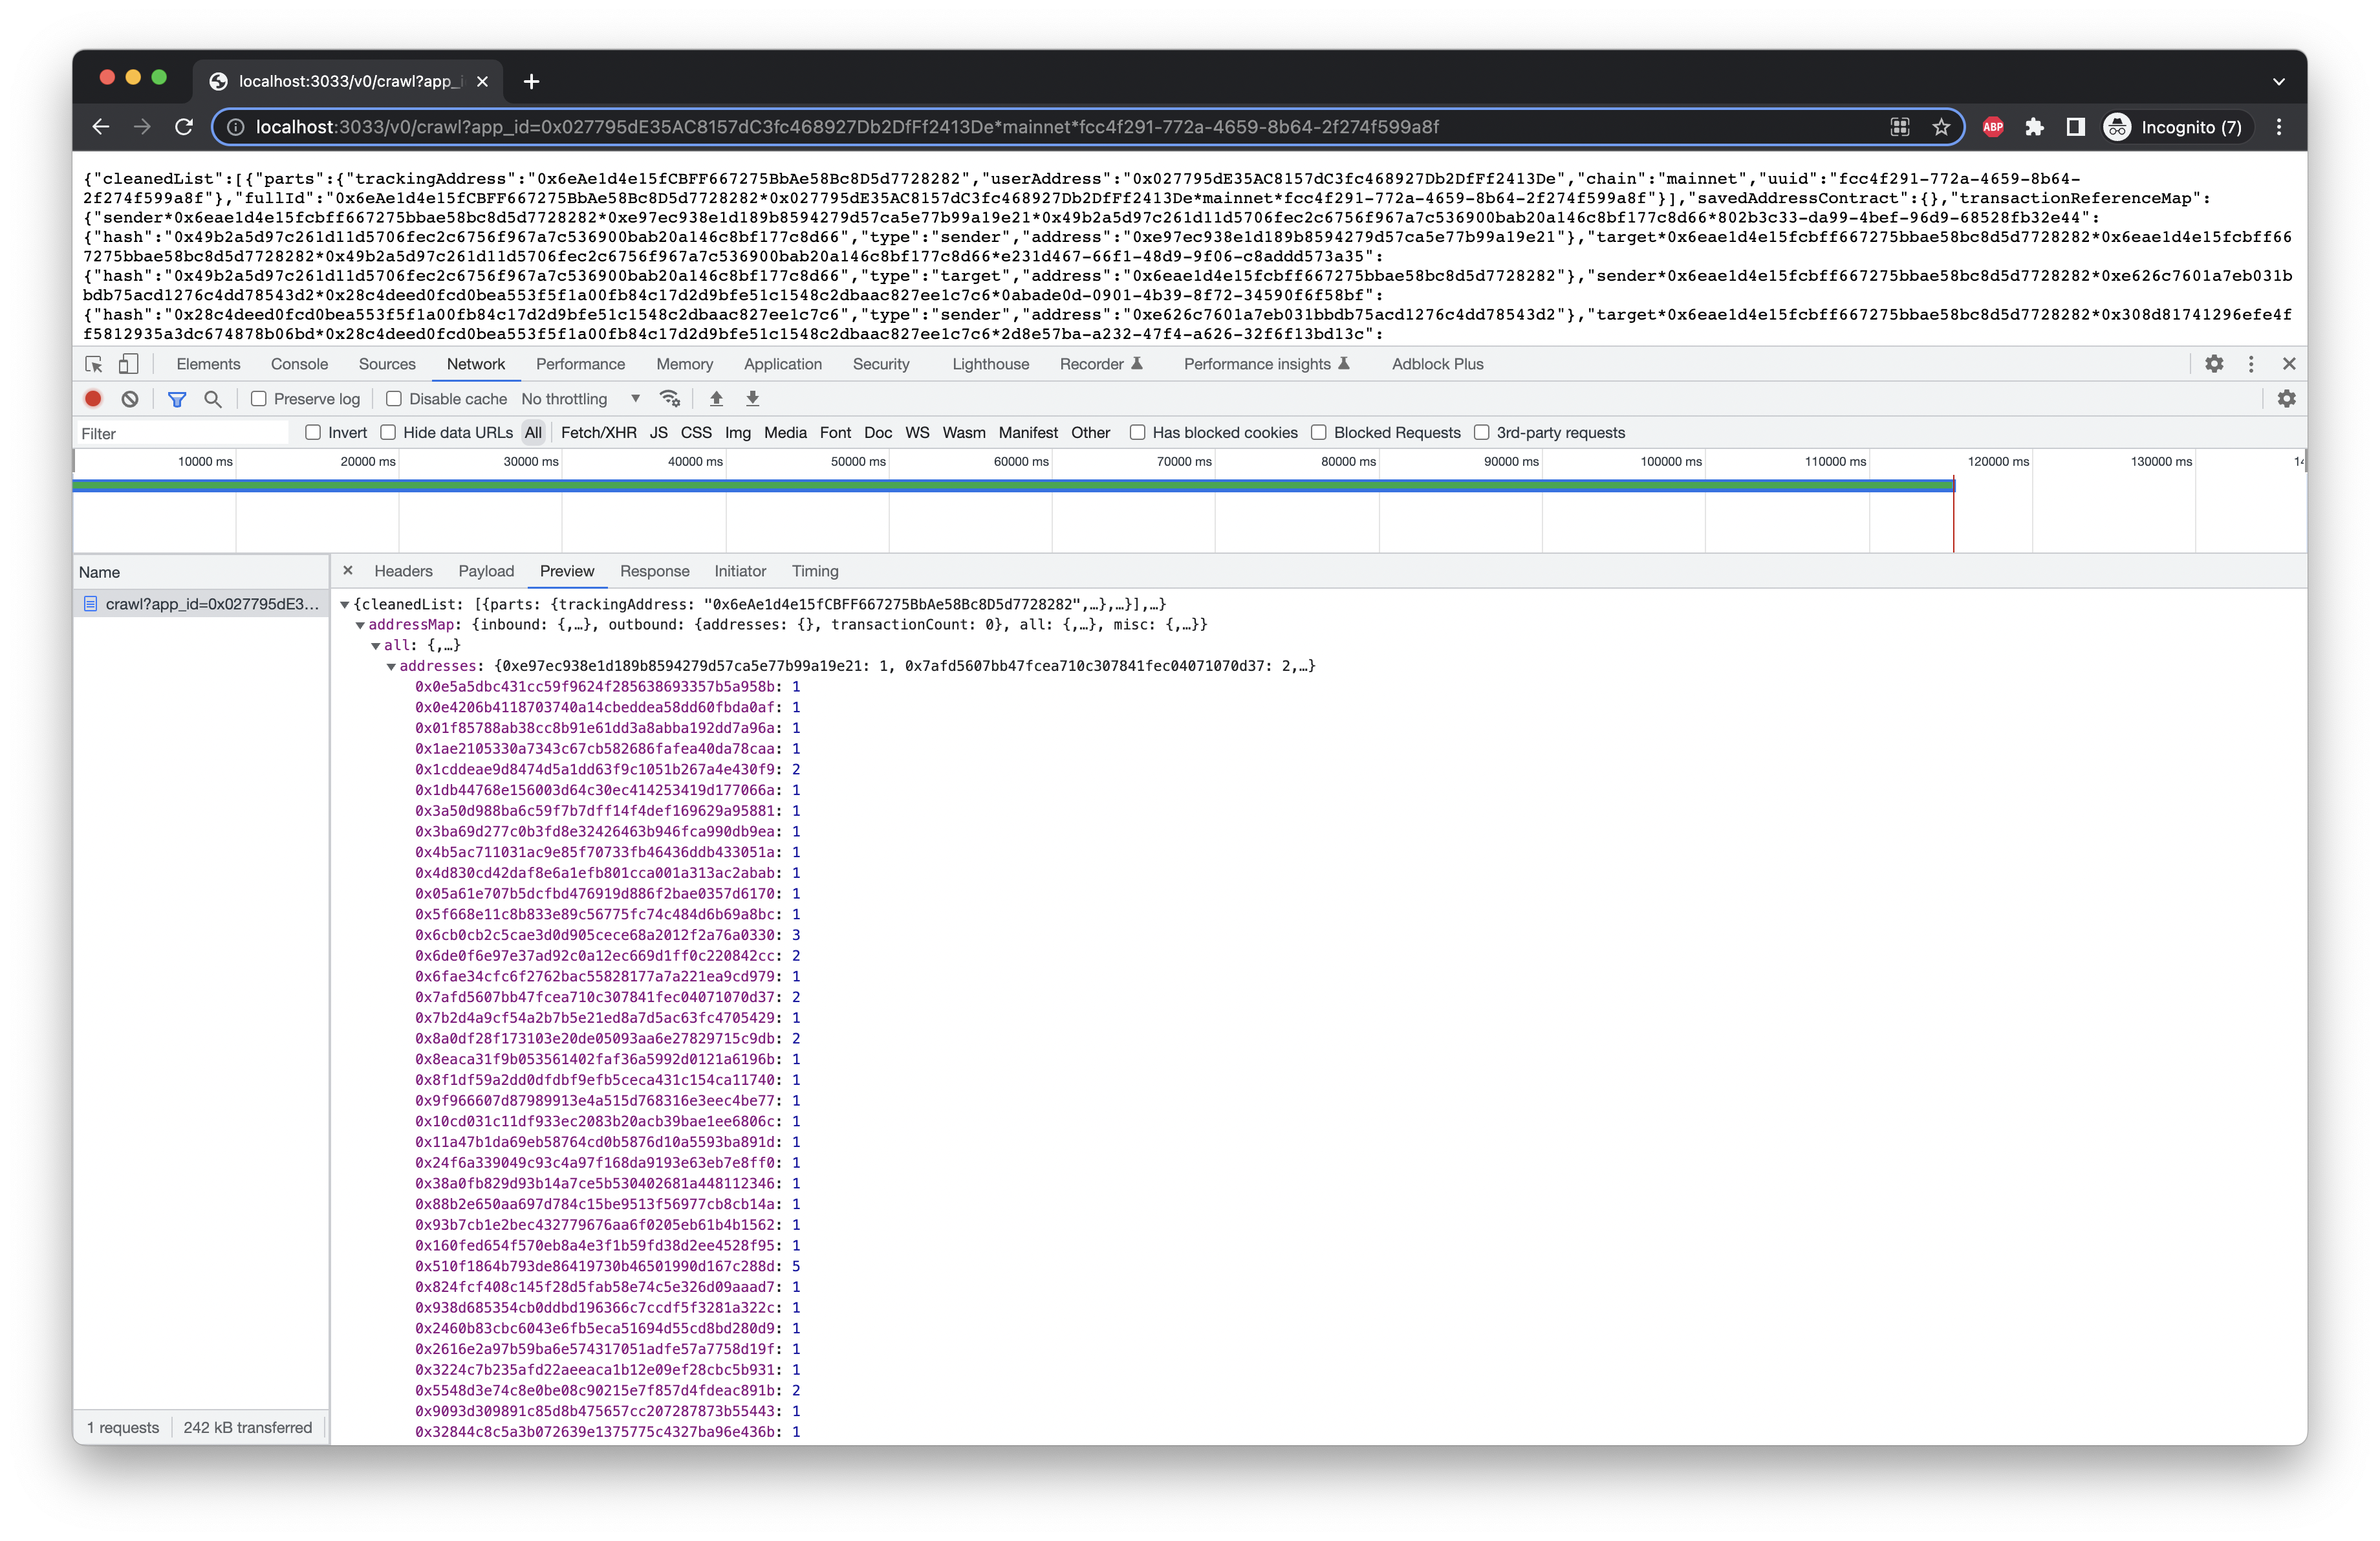Collapse the all node in preview
Image resolution: width=2380 pixels, height=1541 pixels.
click(376, 646)
